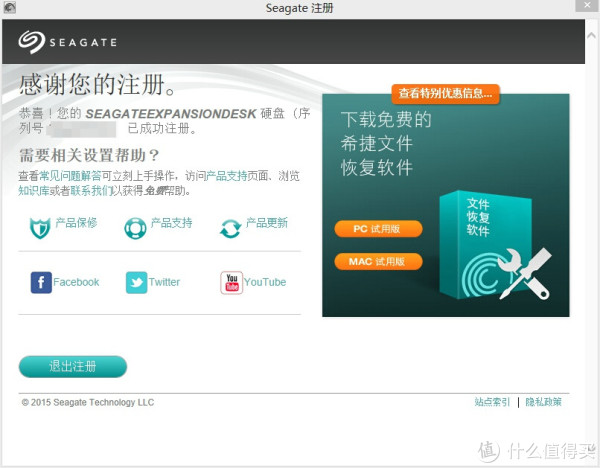600x468 pixels.
Task: Click the app icon in title bar
Action: pos(10,7)
